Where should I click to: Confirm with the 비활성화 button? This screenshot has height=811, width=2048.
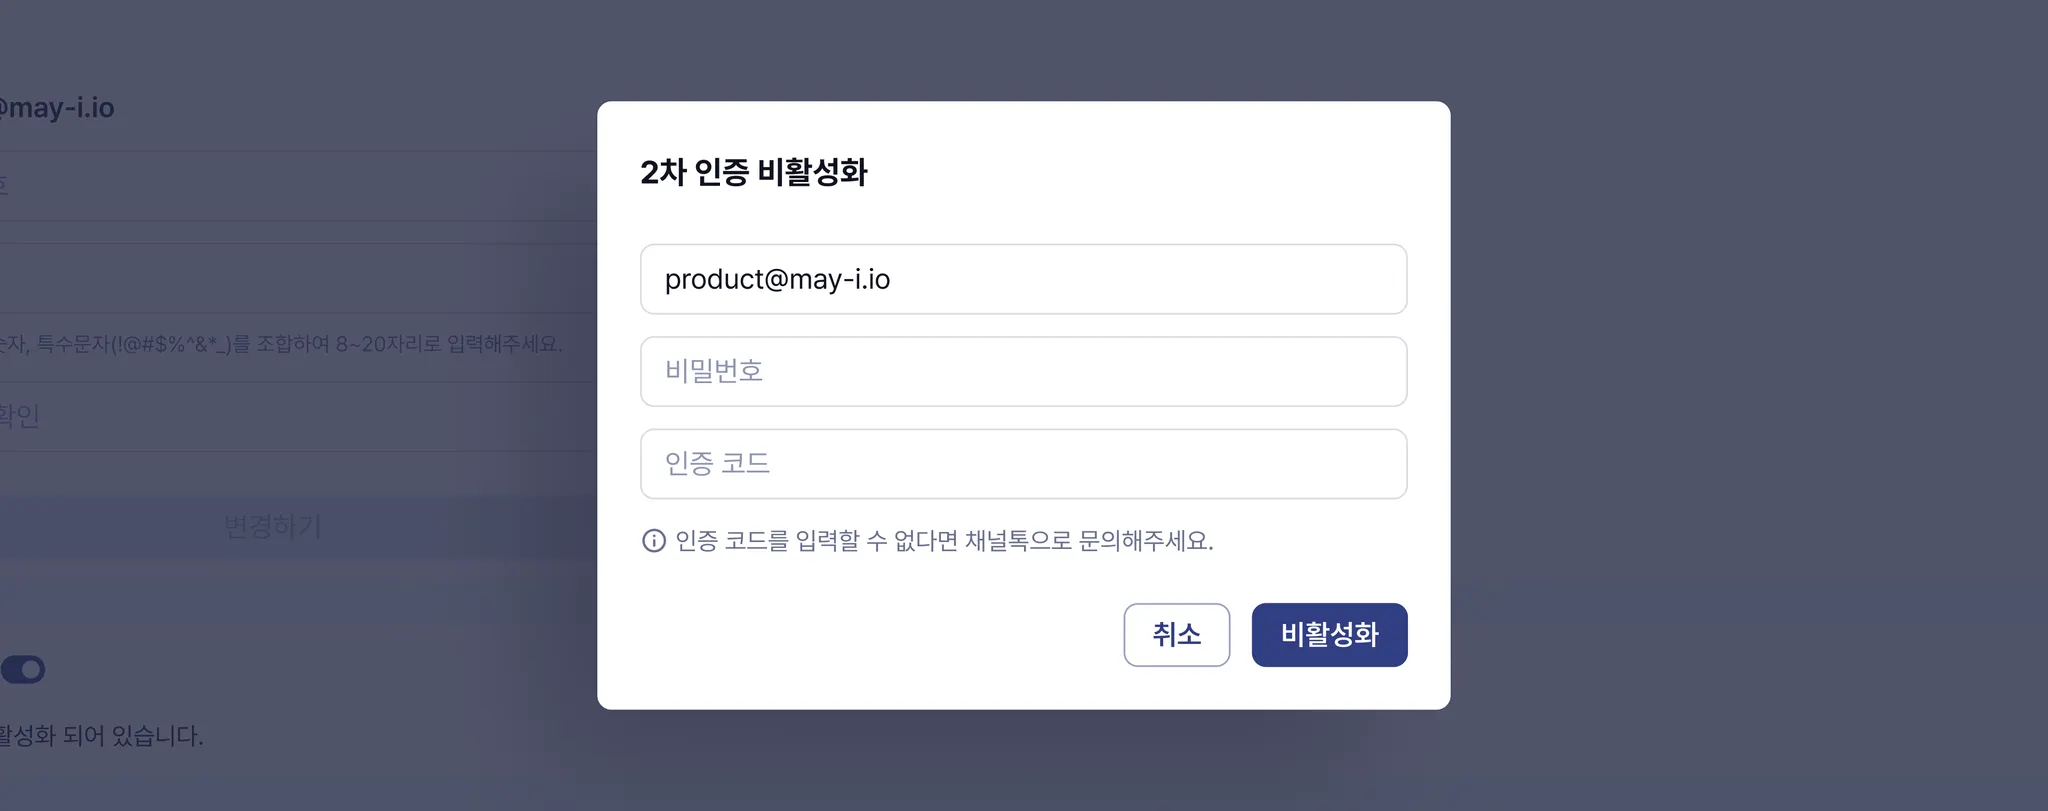(x=1329, y=635)
